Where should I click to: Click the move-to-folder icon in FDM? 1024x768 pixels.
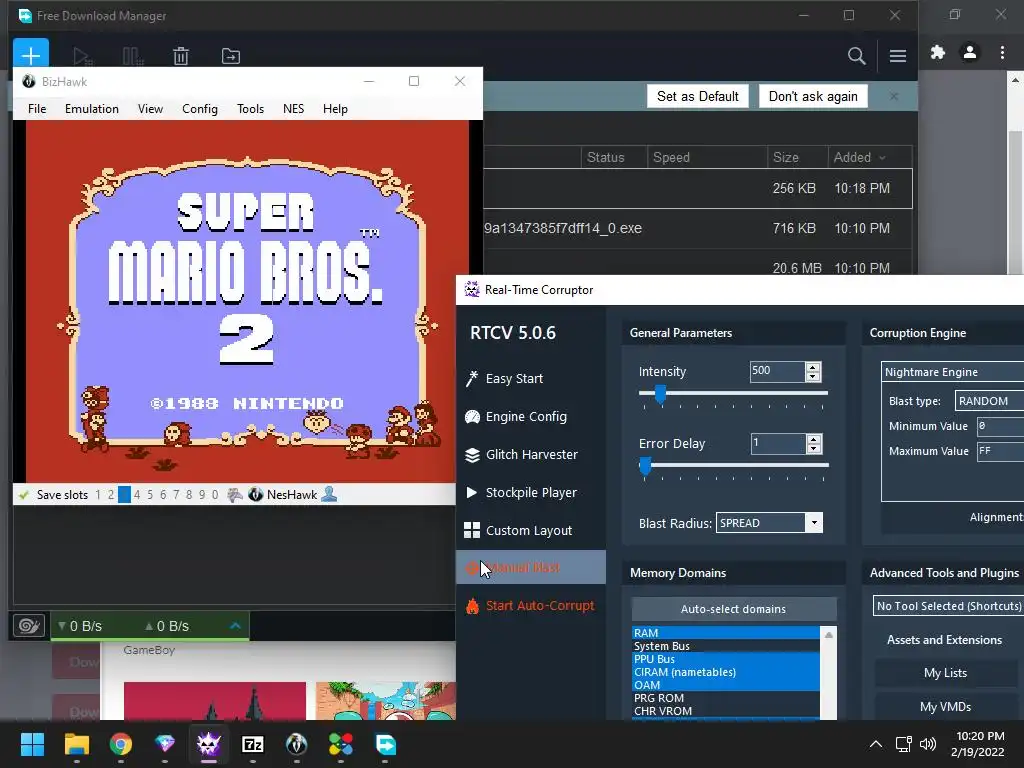click(231, 56)
